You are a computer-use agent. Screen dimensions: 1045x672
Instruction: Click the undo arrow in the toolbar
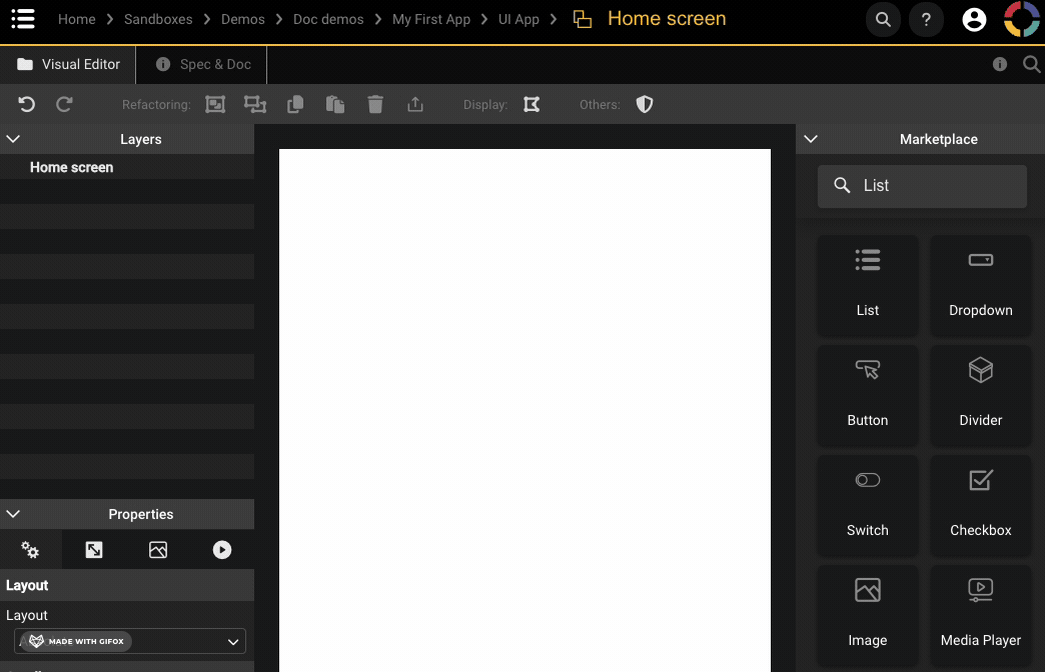(27, 104)
